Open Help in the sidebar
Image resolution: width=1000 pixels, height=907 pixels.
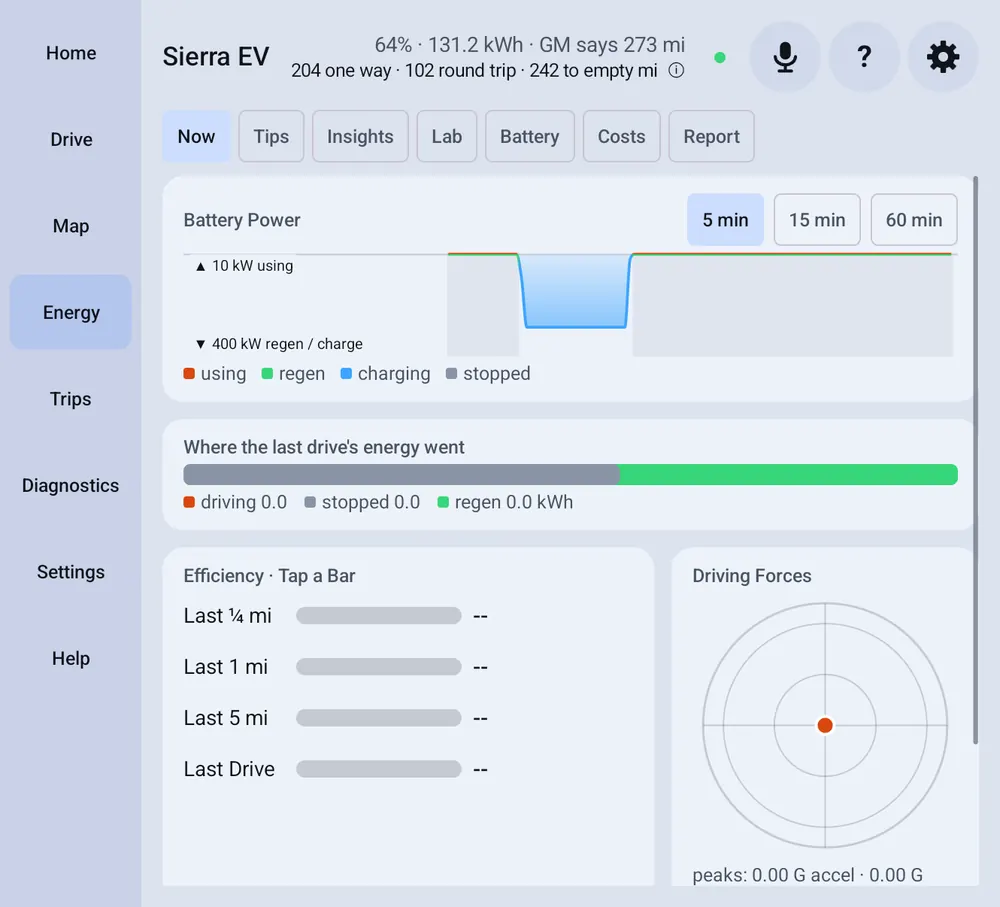point(71,658)
